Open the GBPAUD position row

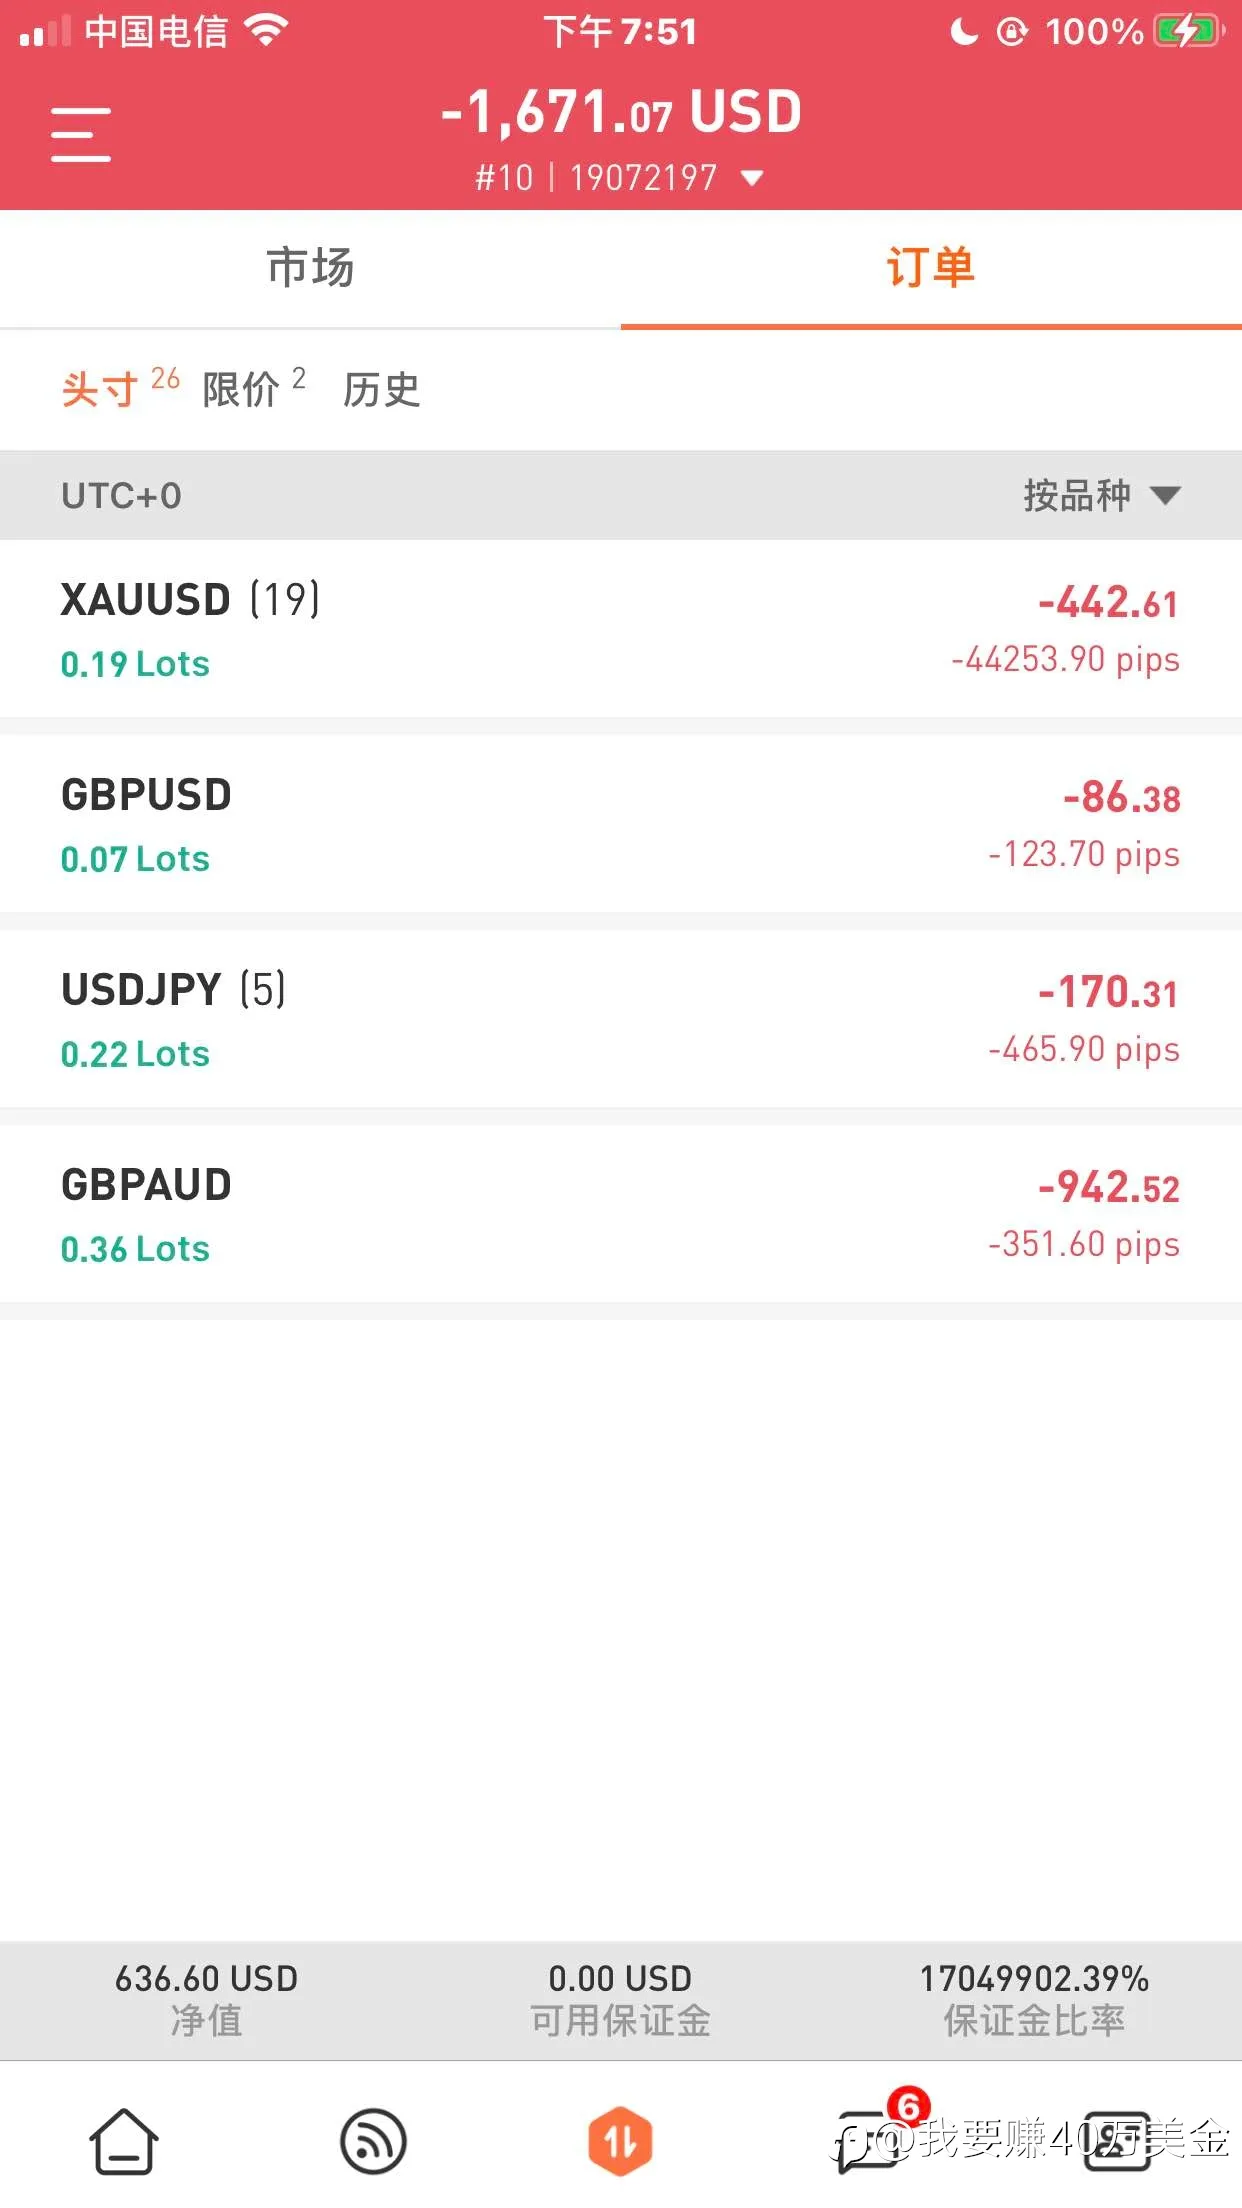621,1214
